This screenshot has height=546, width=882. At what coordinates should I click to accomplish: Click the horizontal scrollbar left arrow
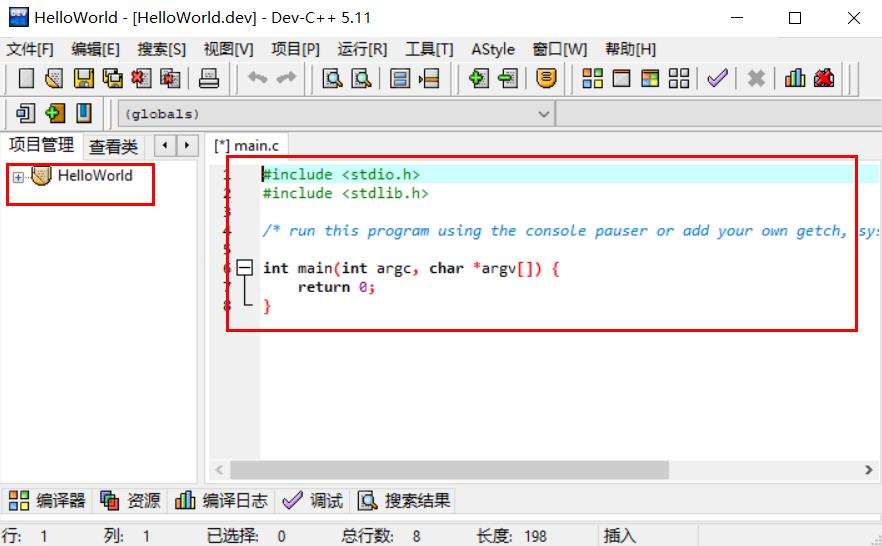(x=219, y=470)
